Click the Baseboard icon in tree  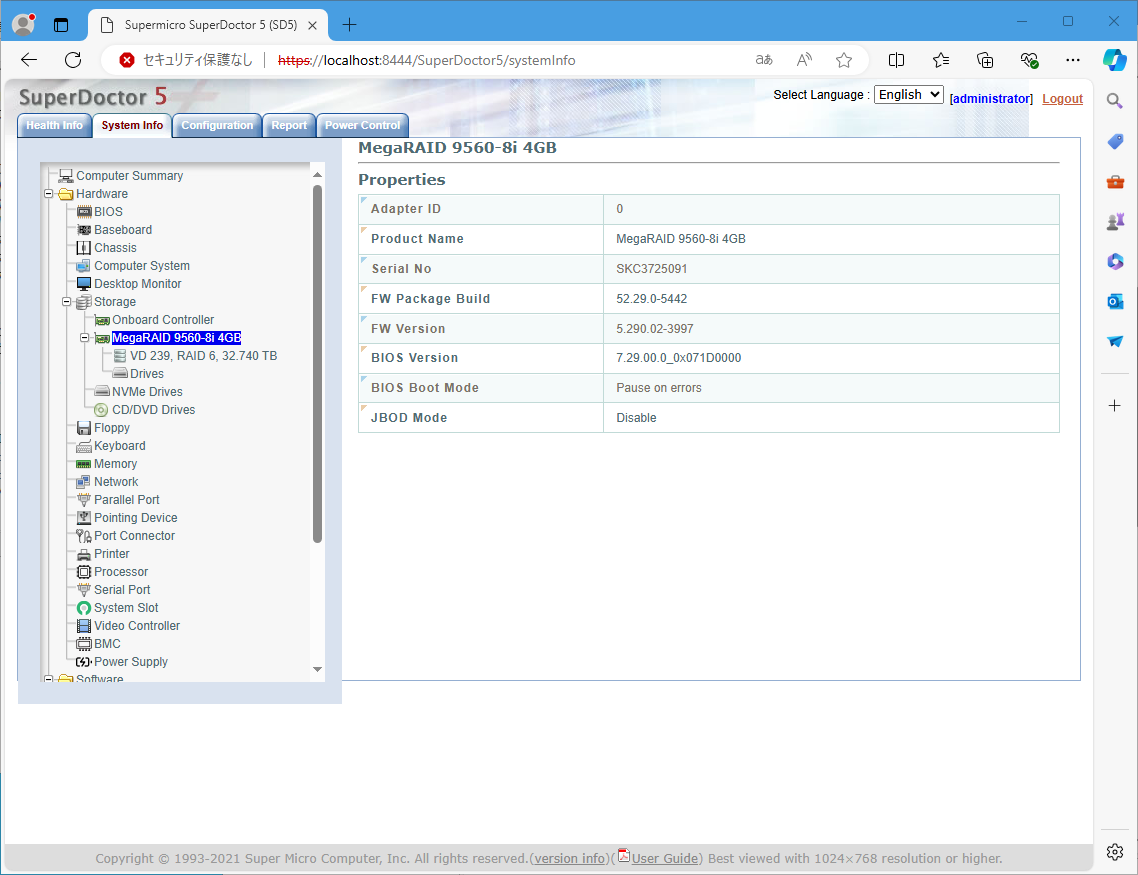coord(84,230)
